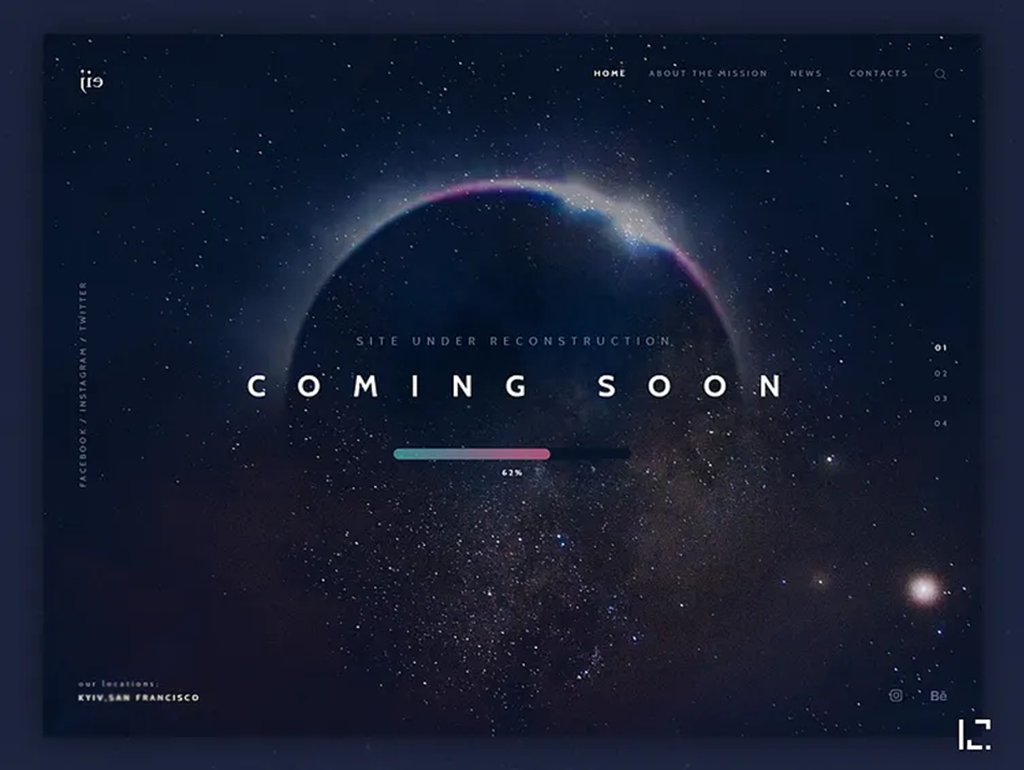Select slide indicator 01
Image resolution: width=1024 pixels, height=770 pixels.
(940, 348)
